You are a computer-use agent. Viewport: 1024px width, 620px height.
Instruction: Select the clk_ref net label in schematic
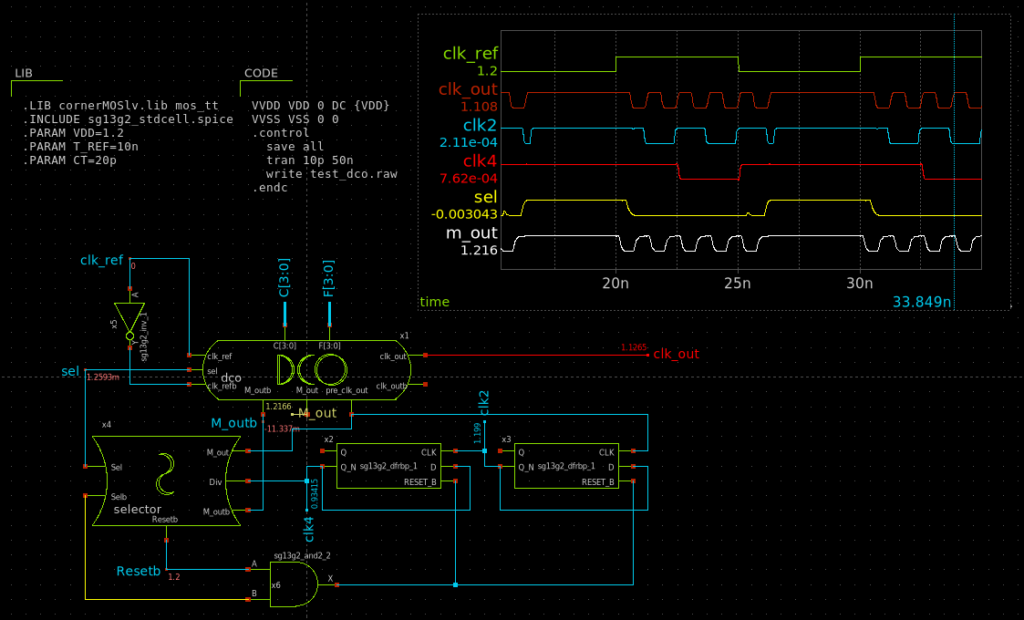click(x=102, y=261)
